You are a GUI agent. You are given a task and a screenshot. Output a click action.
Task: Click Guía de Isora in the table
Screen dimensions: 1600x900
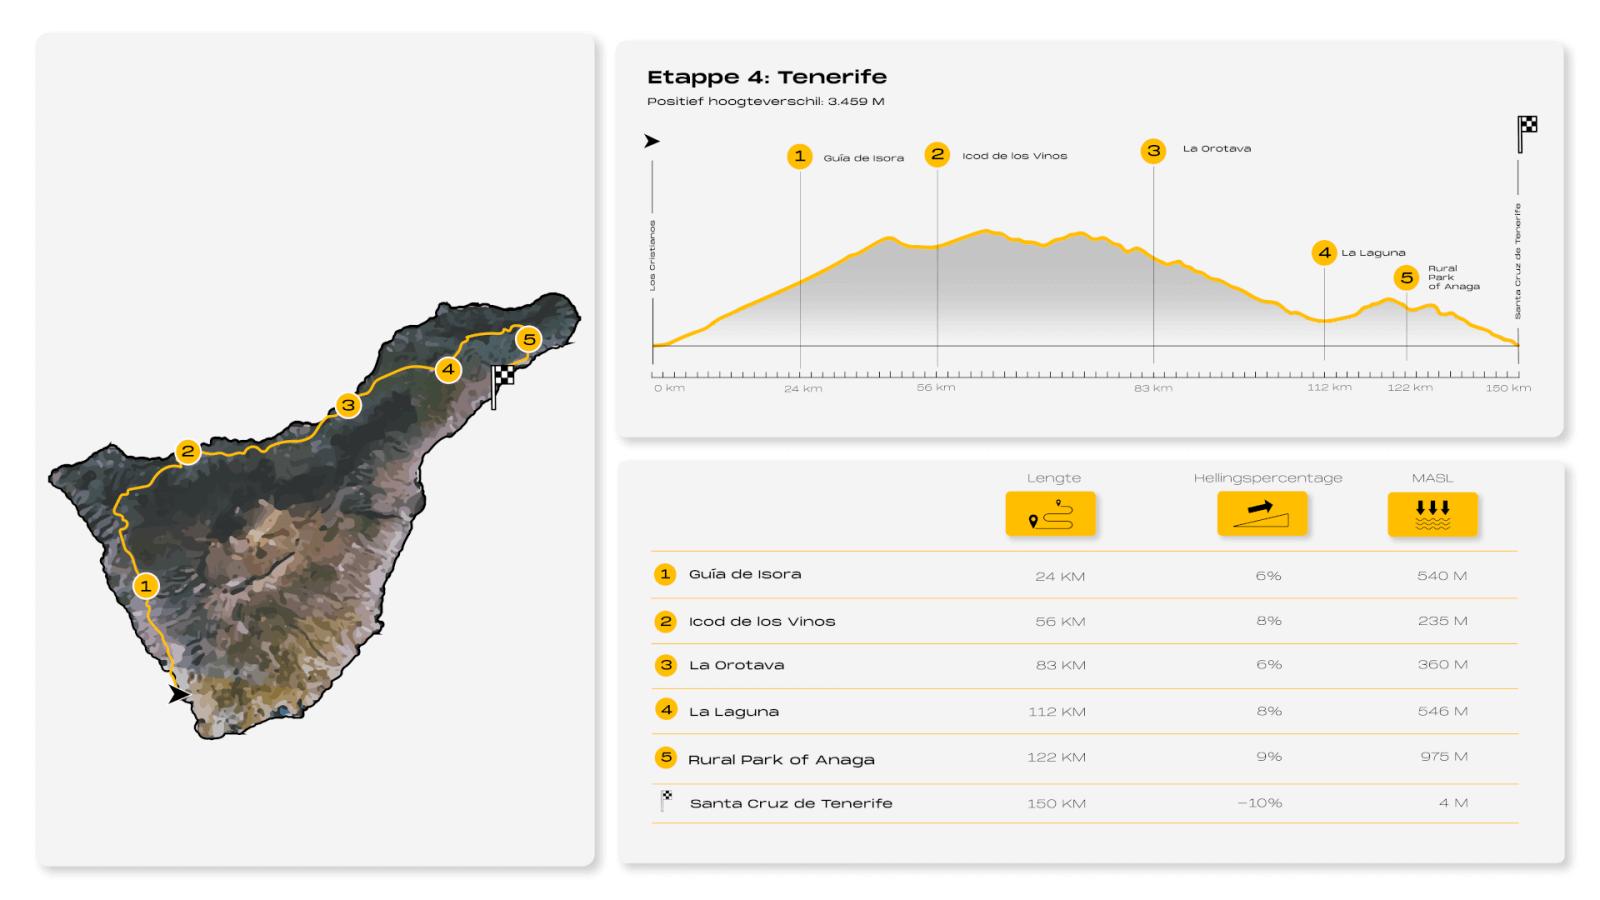tap(745, 574)
